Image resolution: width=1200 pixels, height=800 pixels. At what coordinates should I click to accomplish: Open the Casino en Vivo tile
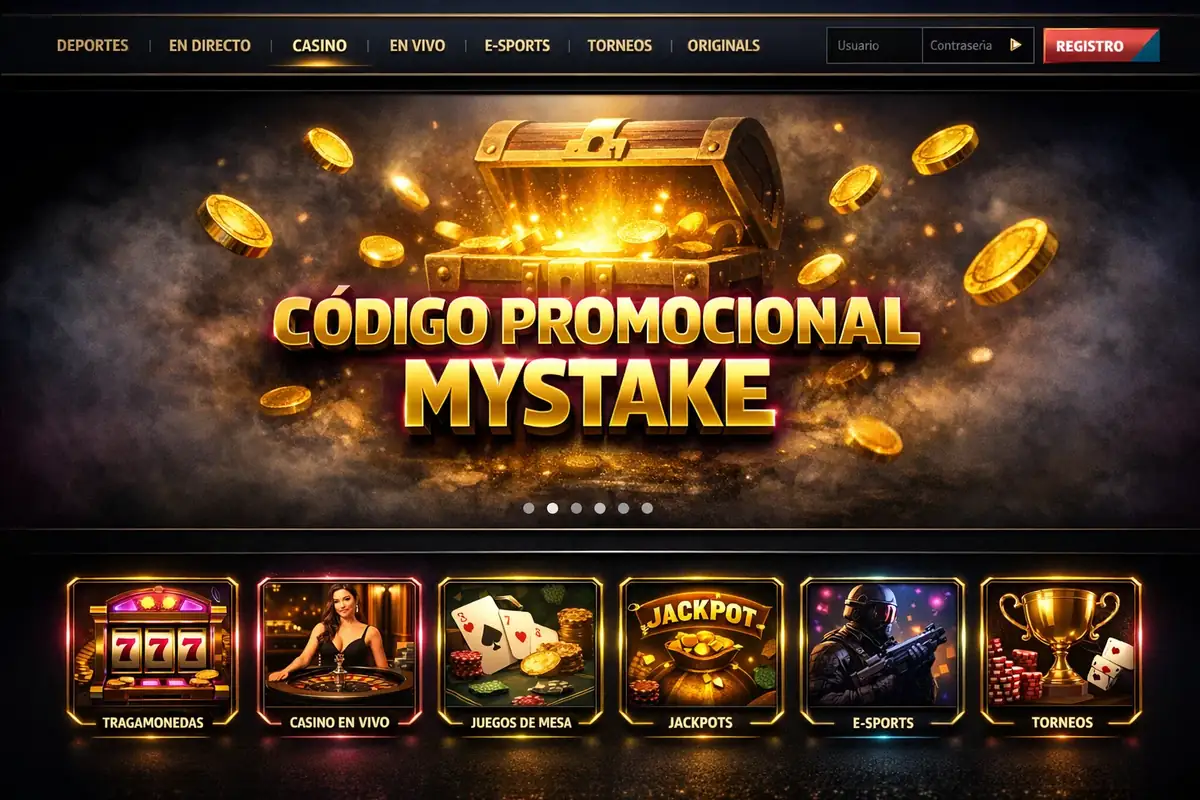tap(339, 651)
